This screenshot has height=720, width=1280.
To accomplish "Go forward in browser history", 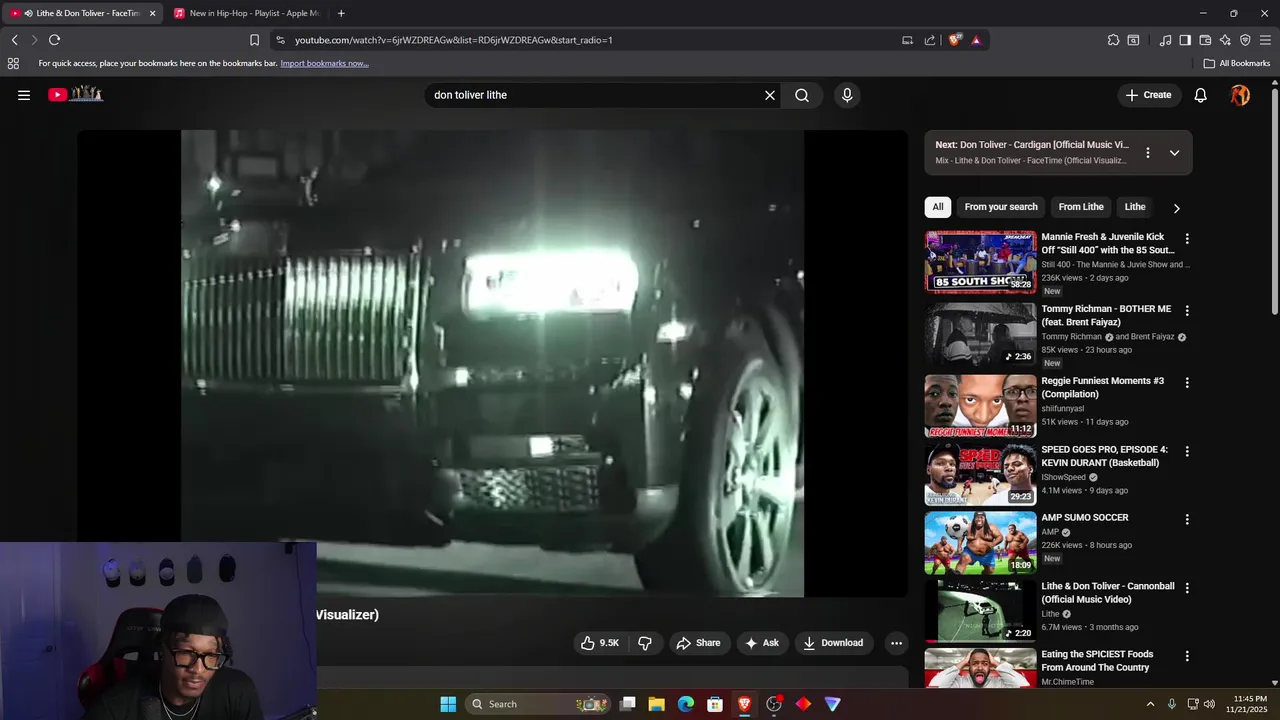I will tap(34, 40).
